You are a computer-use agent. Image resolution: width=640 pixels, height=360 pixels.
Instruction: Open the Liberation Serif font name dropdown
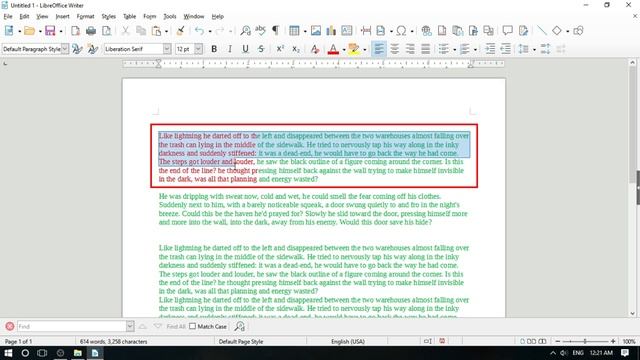(167, 49)
